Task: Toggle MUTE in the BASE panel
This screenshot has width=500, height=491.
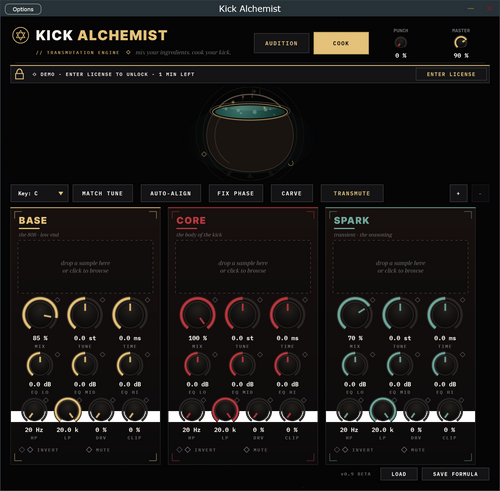Action: (x=98, y=450)
